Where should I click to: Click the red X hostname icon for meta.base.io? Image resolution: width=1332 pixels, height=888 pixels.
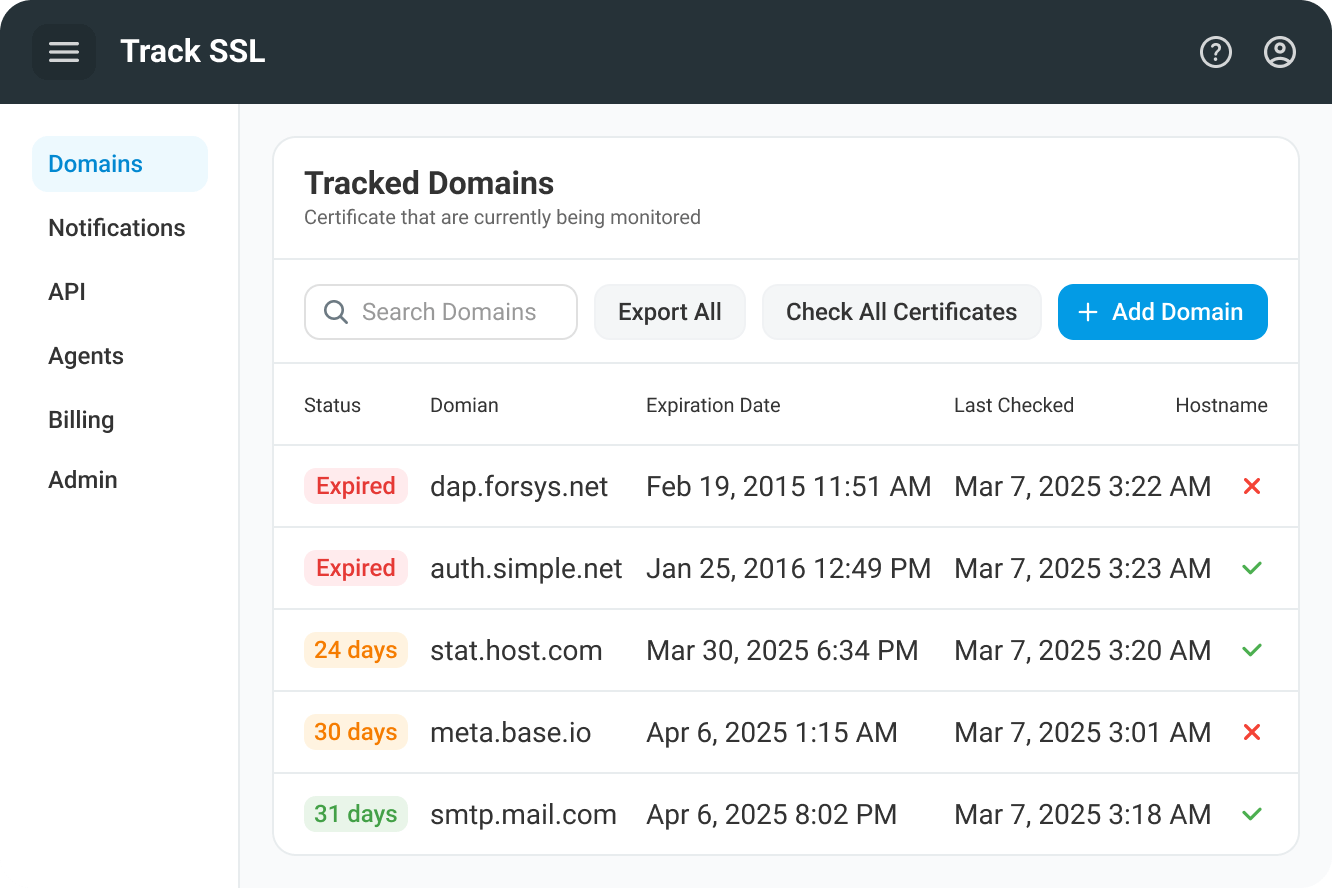tap(1251, 732)
